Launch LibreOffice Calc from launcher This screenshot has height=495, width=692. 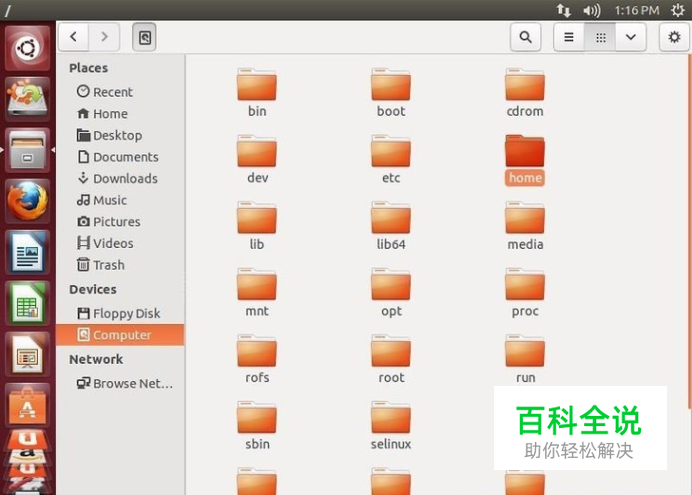(27, 304)
